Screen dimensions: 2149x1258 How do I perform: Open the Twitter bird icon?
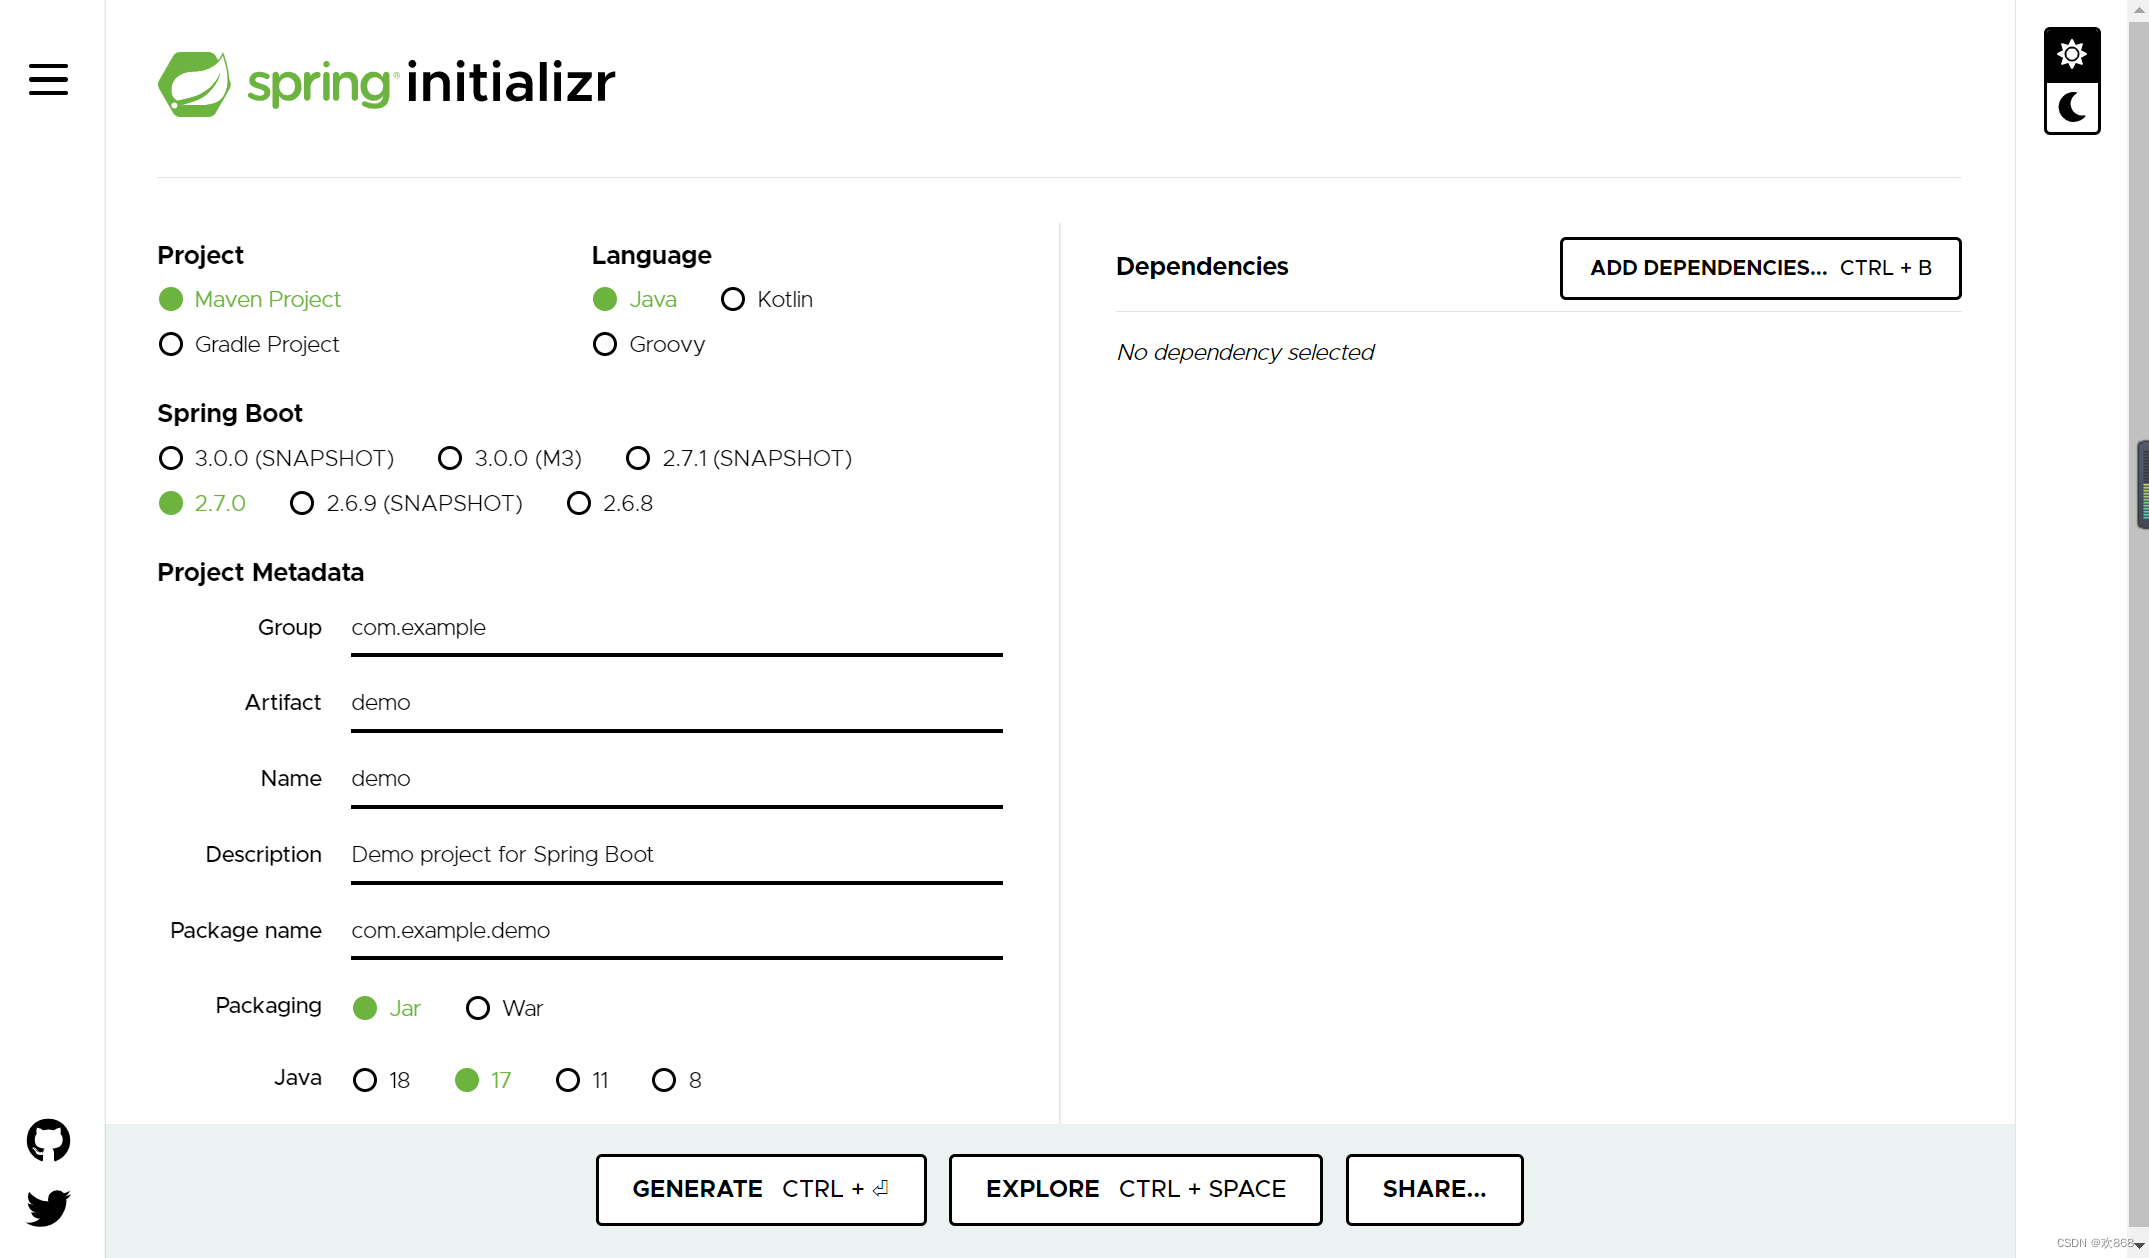coord(48,1207)
